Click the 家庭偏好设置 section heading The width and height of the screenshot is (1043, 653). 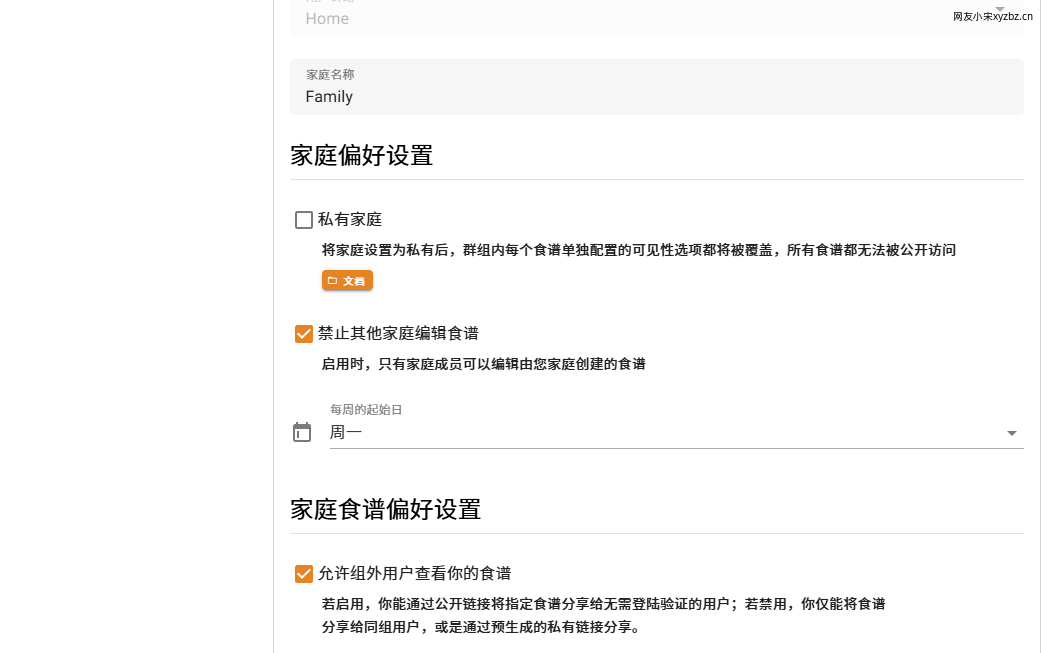(x=361, y=156)
